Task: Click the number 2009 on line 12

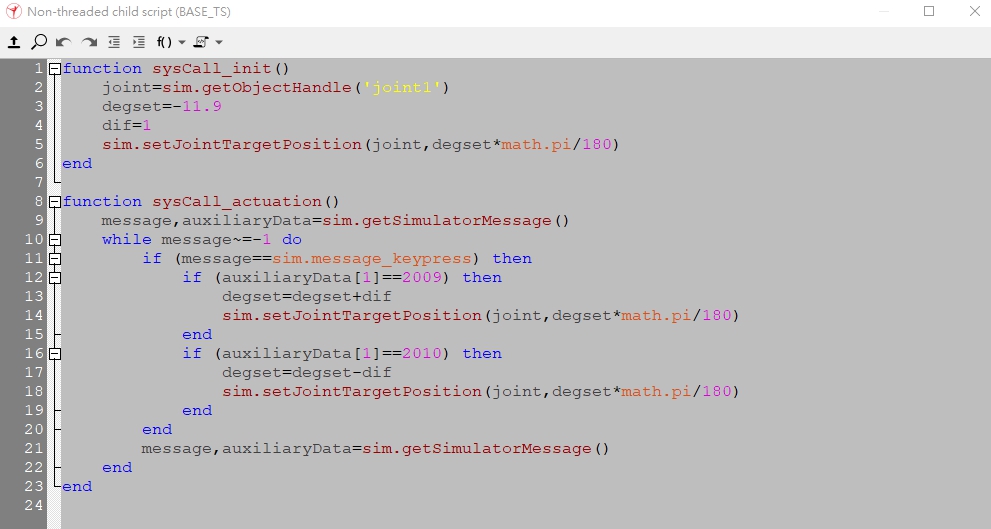Action: pos(422,277)
